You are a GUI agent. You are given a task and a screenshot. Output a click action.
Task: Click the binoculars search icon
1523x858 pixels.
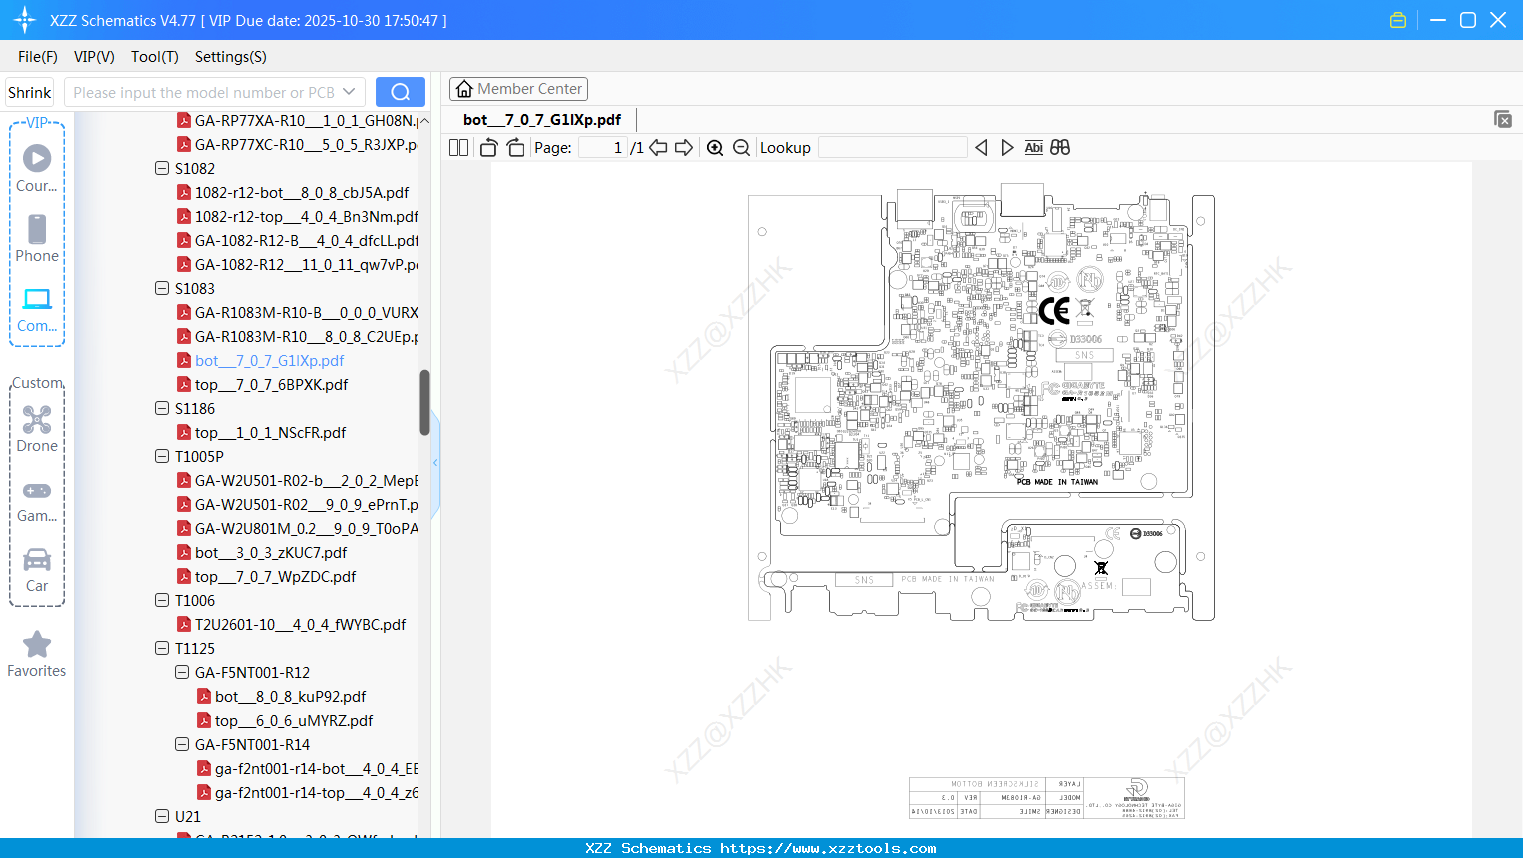1060,148
